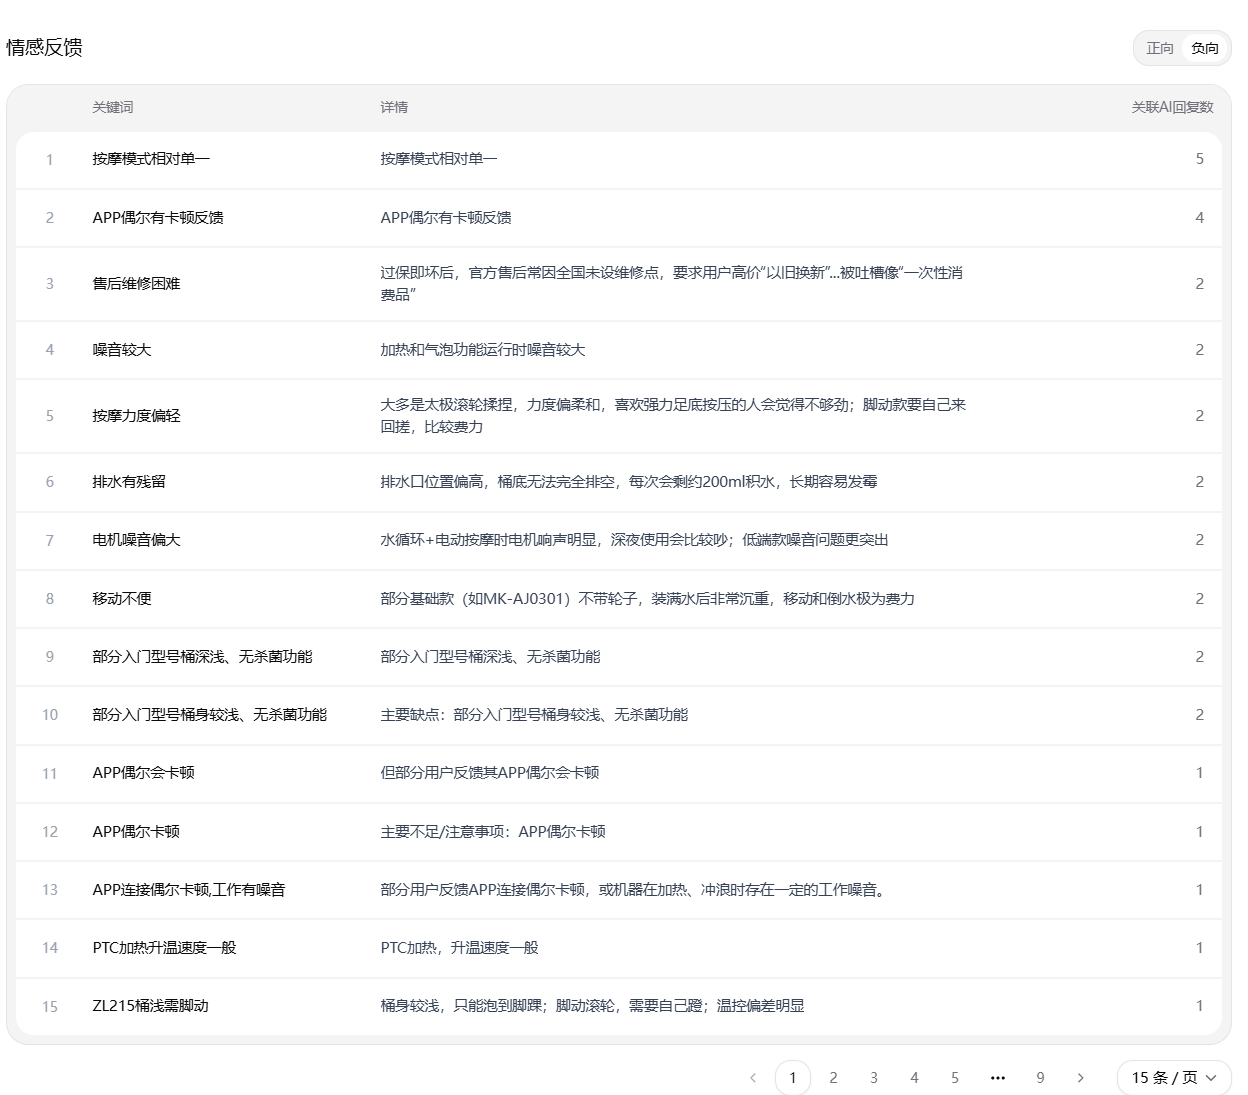The height and width of the screenshot is (1095, 1248).
Task: Click row number 15
Action: [50, 1006]
